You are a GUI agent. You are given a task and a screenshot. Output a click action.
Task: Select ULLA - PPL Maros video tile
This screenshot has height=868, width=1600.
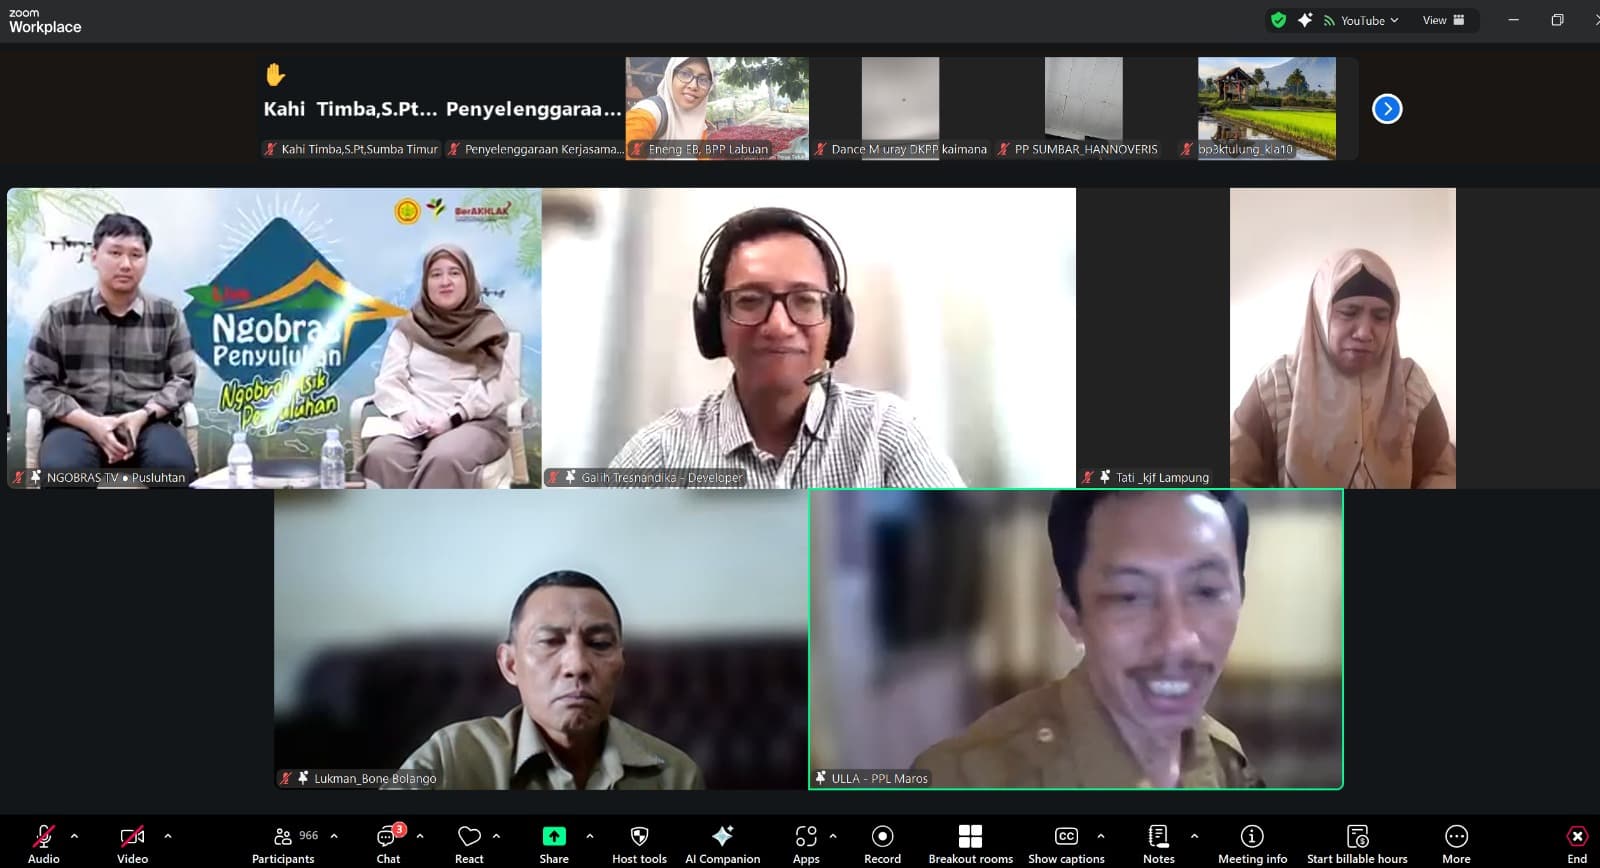point(1076,639)
